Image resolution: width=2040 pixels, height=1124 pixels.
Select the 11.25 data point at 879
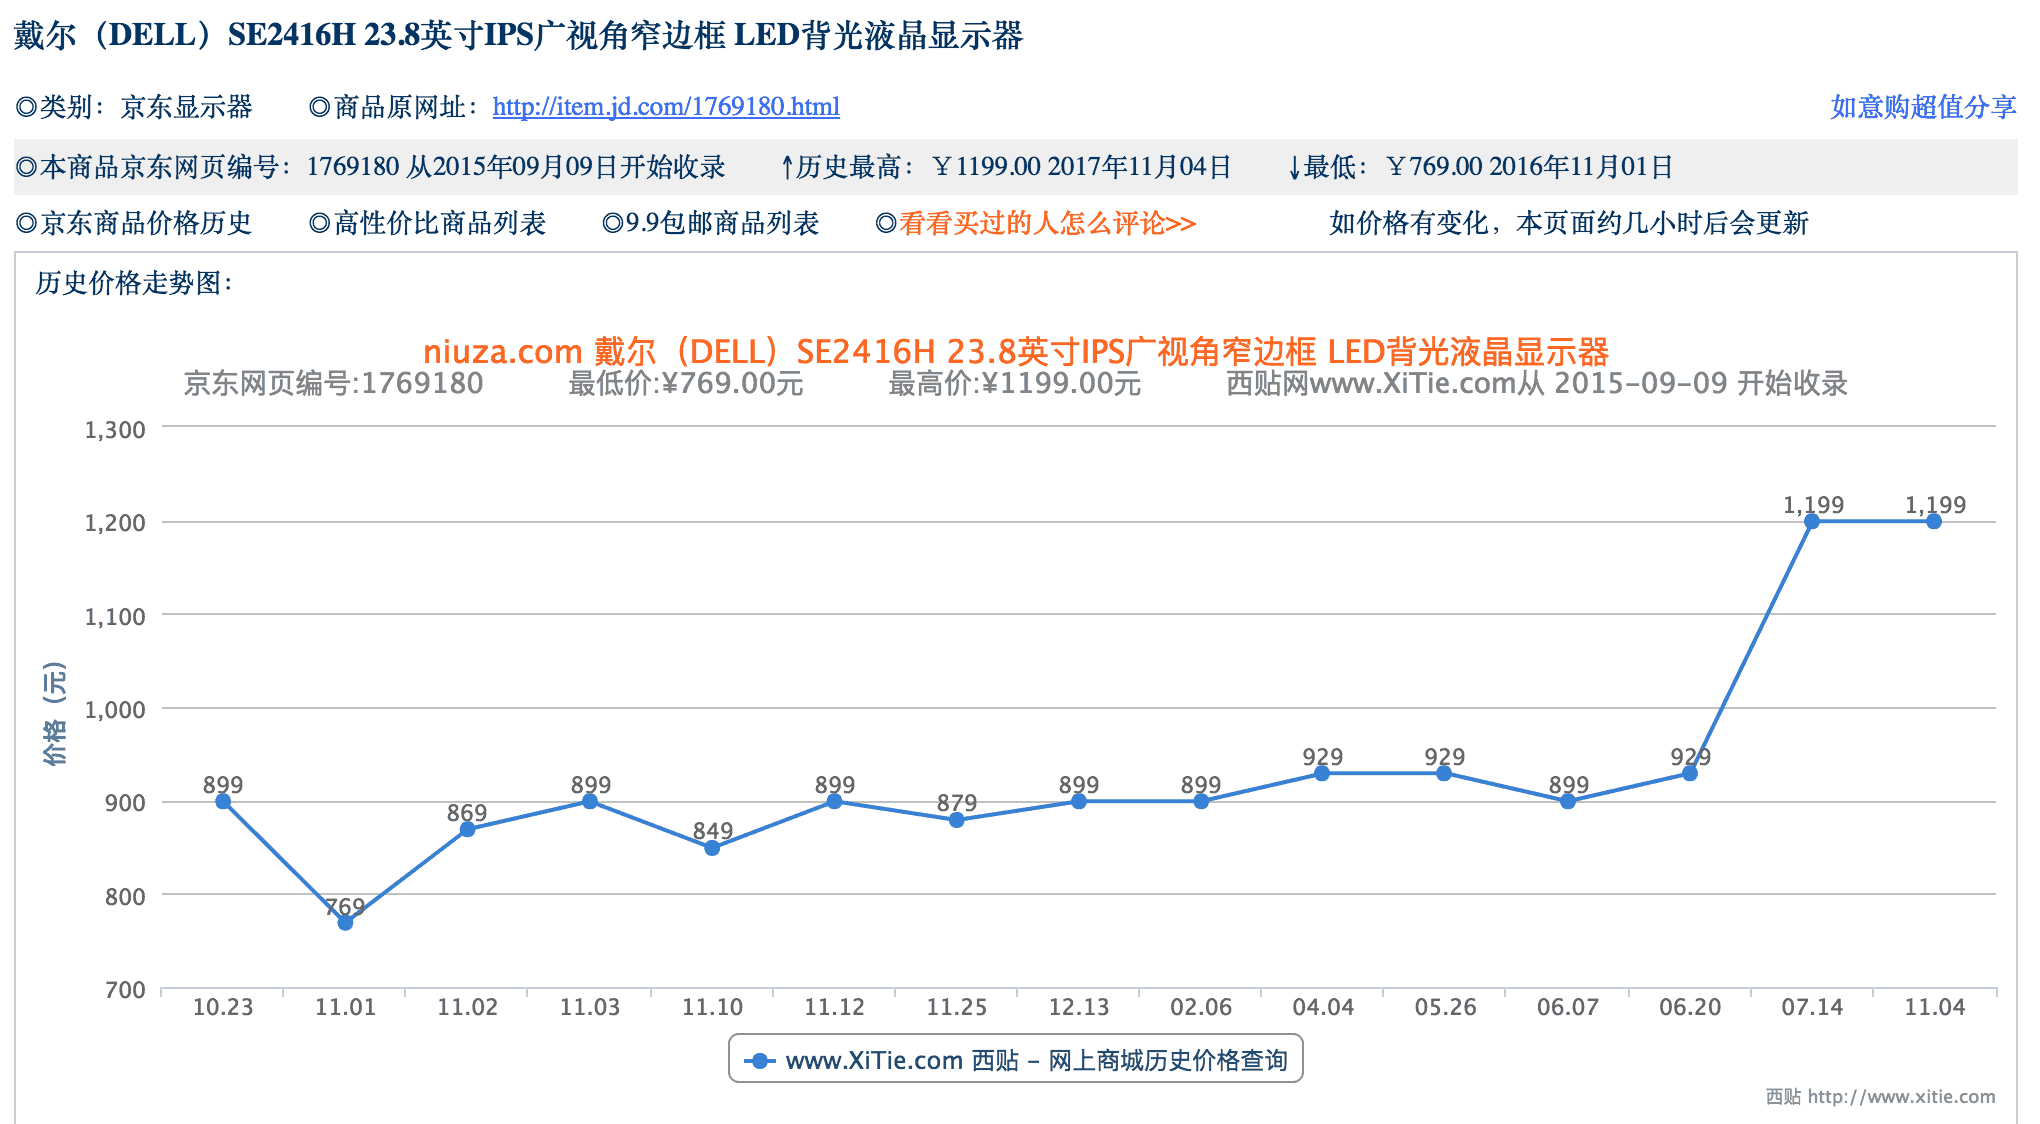957,820
